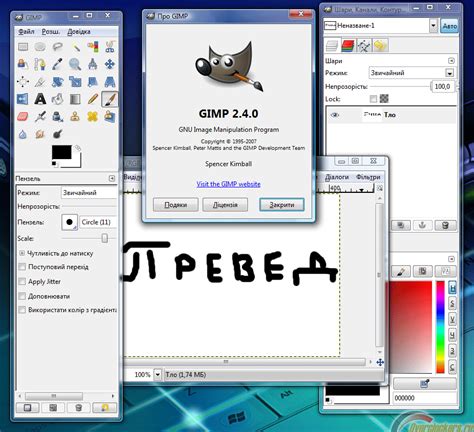Switch to the Undo History tab

[x=380, y=45]
